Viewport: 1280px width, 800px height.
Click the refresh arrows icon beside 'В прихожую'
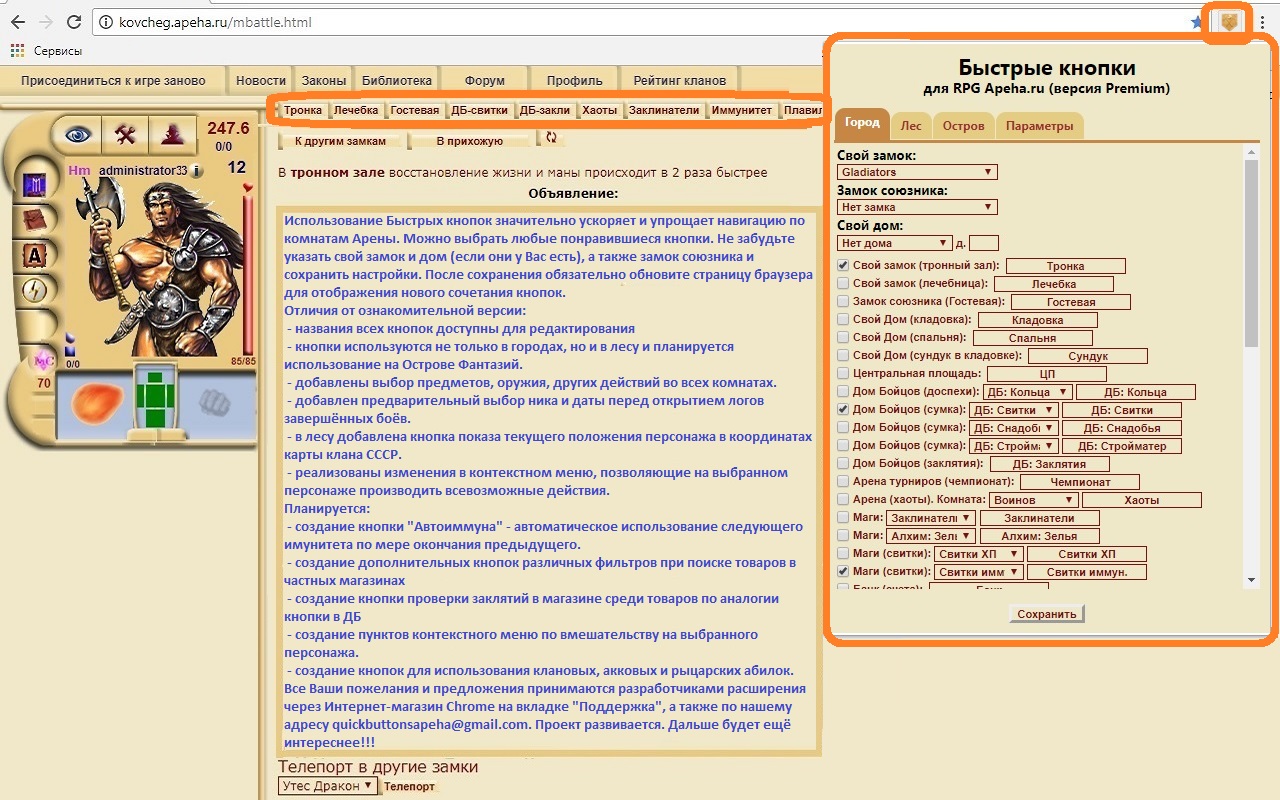click(x=550, y=139)
